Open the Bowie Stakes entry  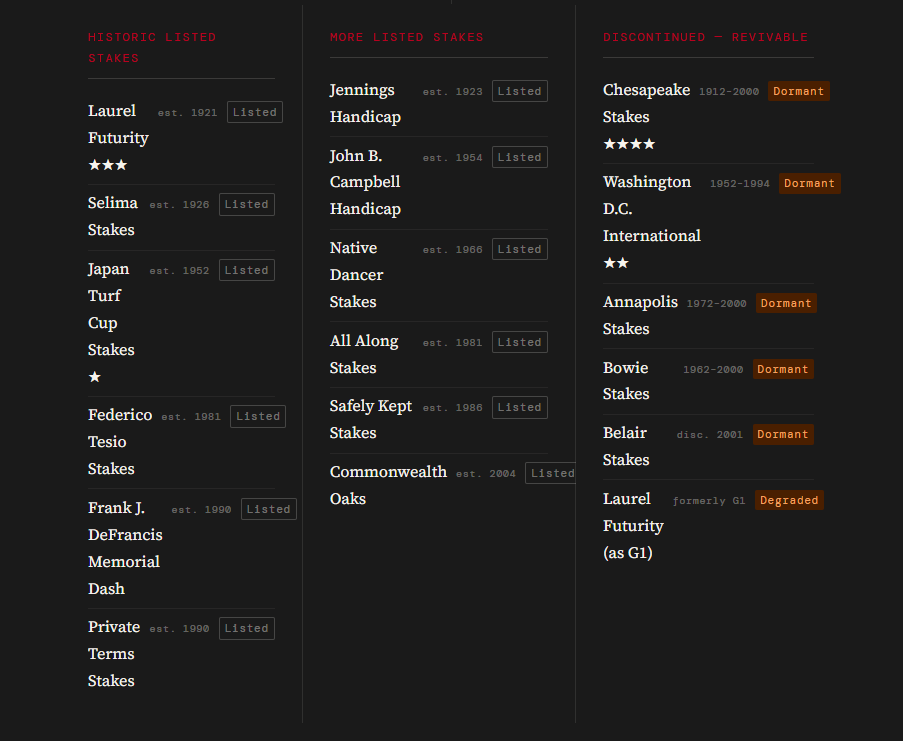(626, 381)
